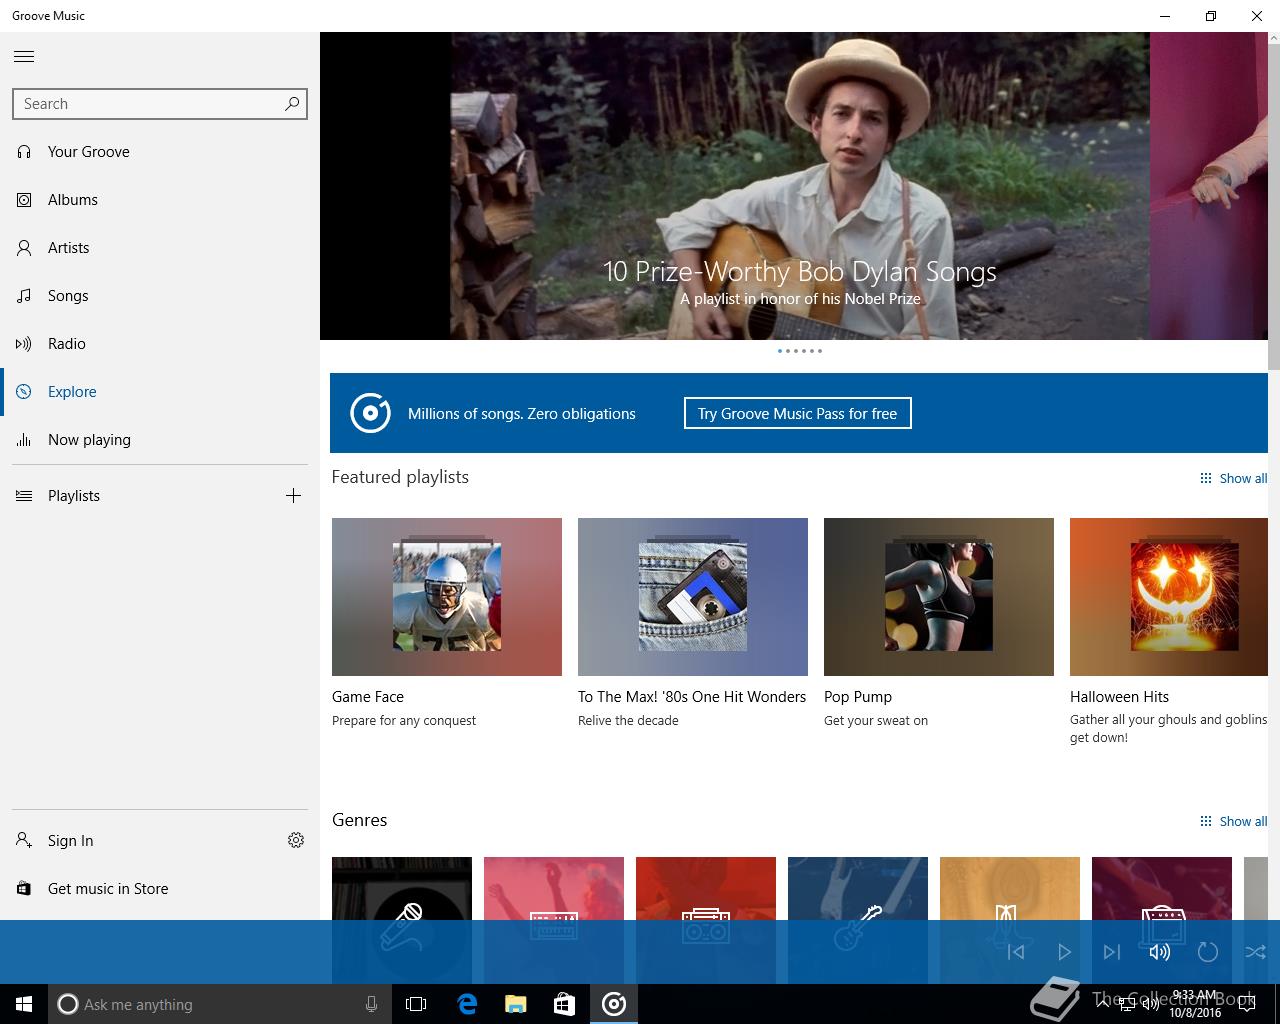Click the Groove Music taskbar icon

coord(614,1004)
